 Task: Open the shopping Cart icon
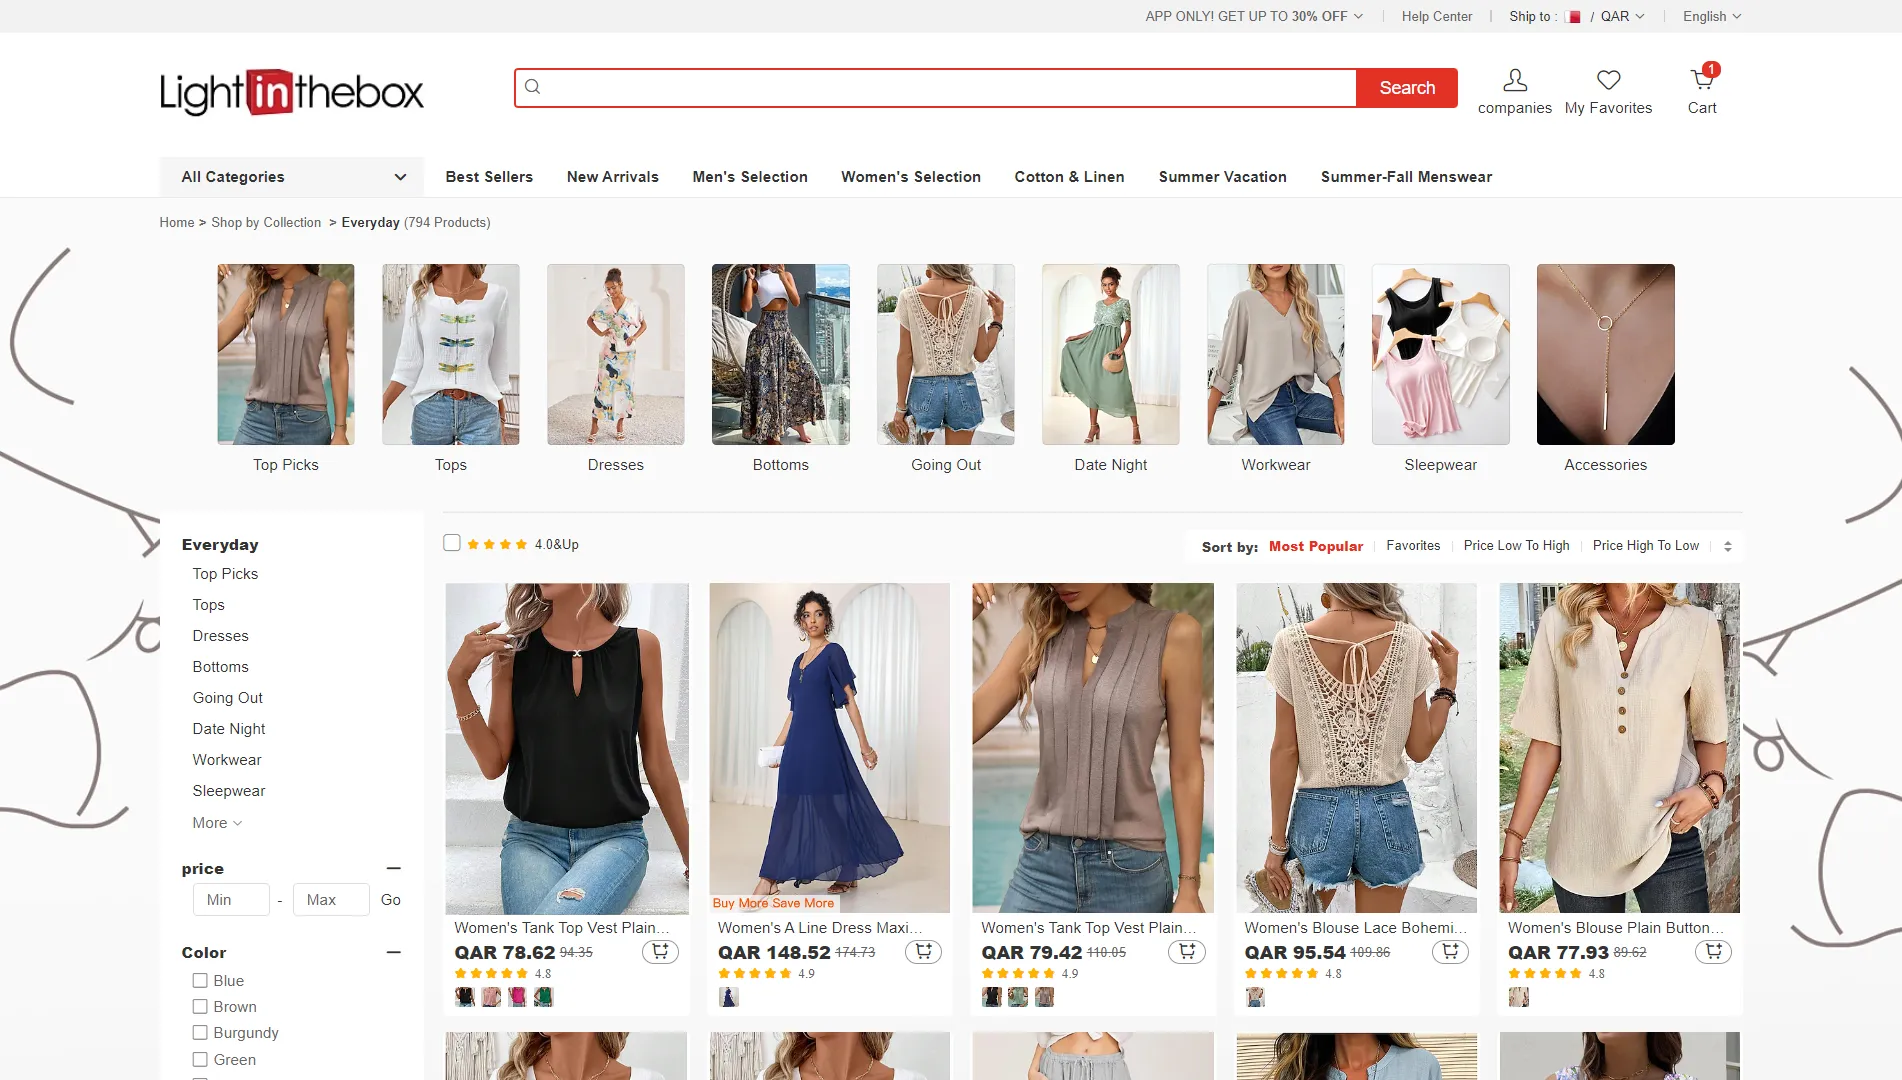tap(1702, 80)
